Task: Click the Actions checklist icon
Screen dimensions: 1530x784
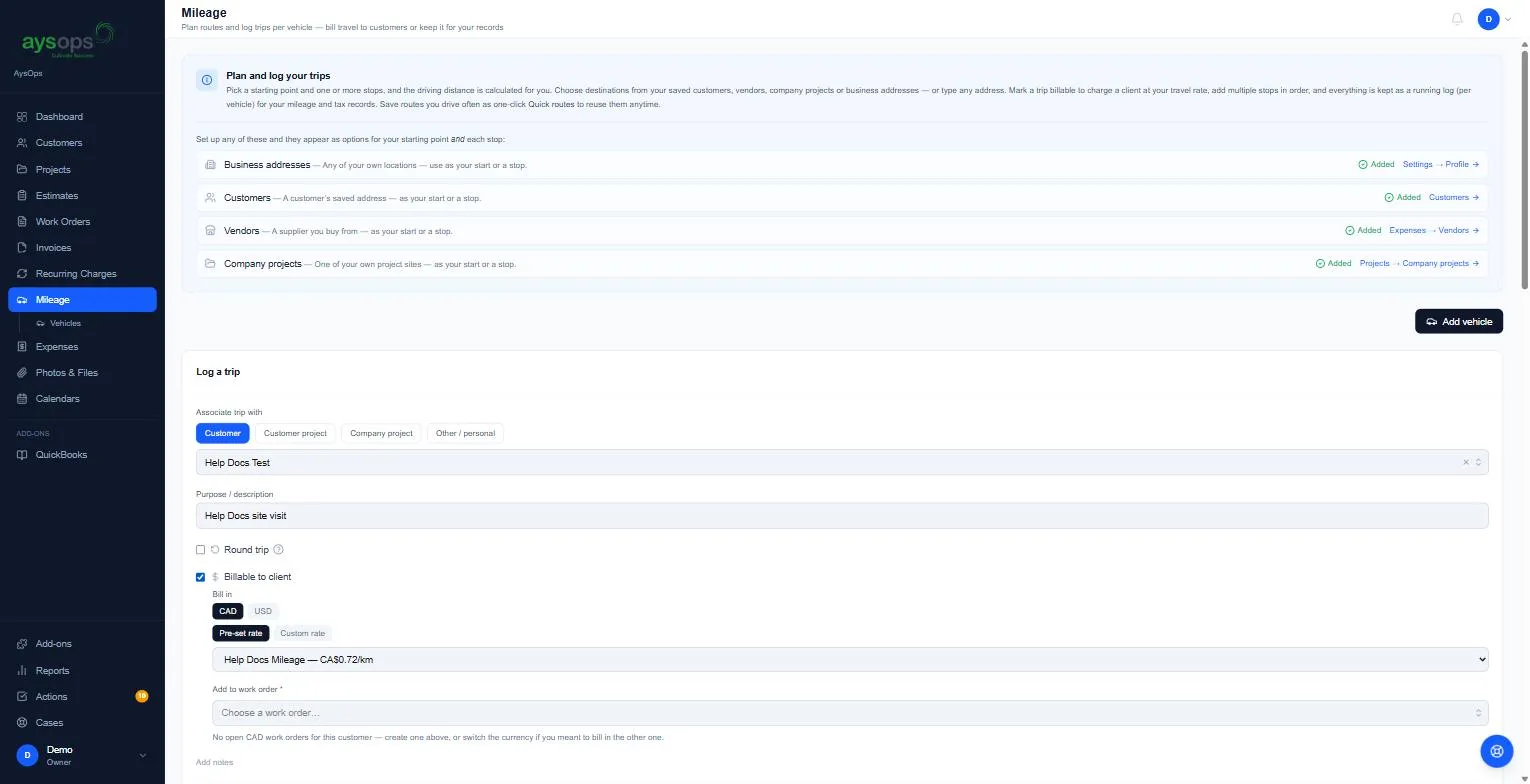Action: pos(22,696)
